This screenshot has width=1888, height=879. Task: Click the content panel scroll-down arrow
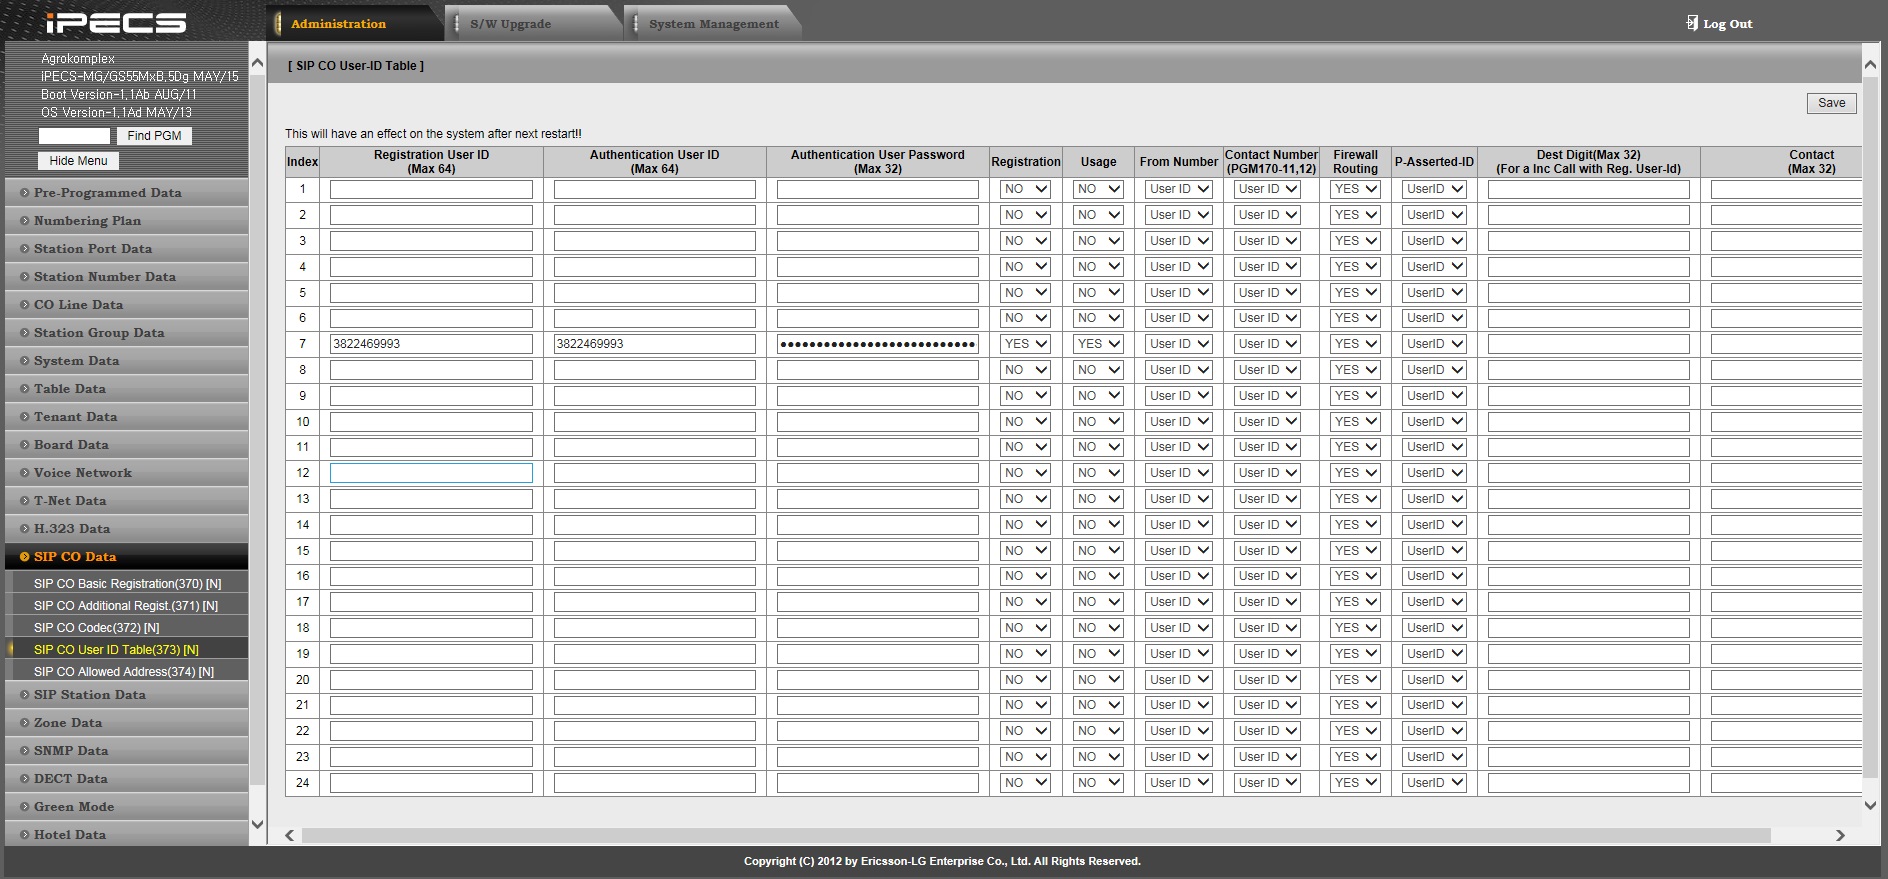pyautogui.click(x=1870, y=805)
